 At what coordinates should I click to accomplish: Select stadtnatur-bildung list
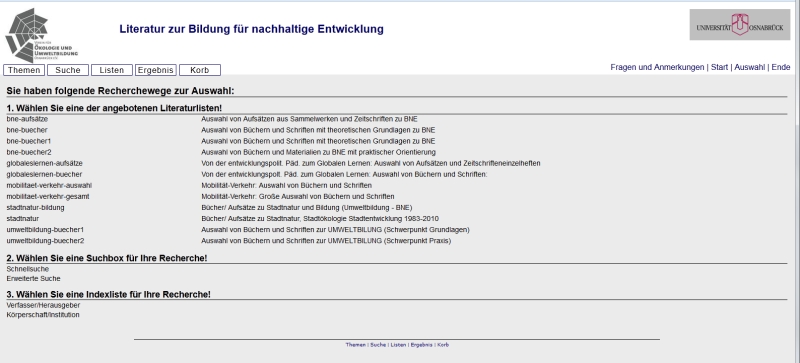[x=35, y=208]
